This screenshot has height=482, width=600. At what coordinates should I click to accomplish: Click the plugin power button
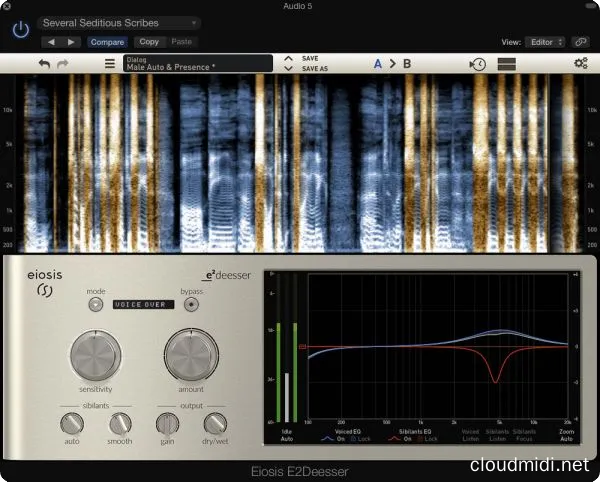20,30
